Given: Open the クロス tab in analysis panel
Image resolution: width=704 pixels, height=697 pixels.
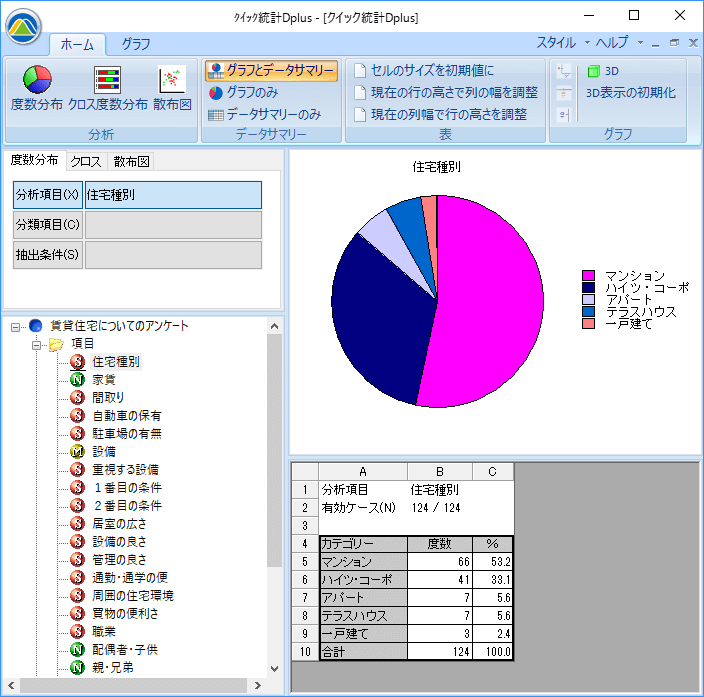Looking at the screenshot, I should click(x=85, y=161).
